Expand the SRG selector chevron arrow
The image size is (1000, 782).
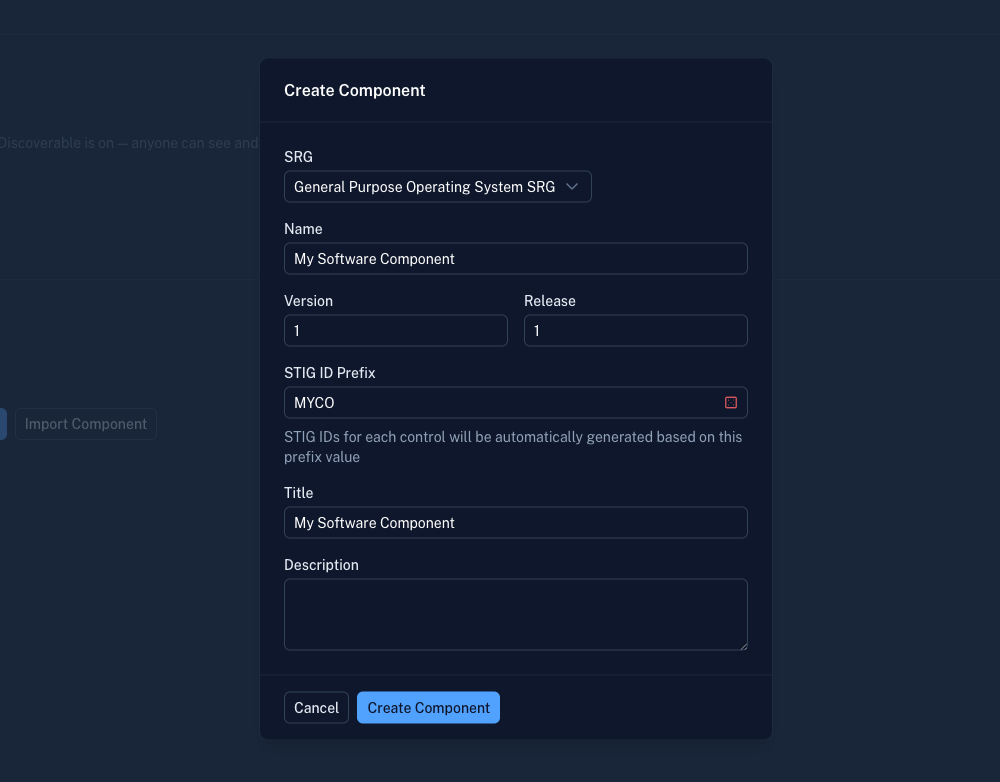[x=573, y=186]
